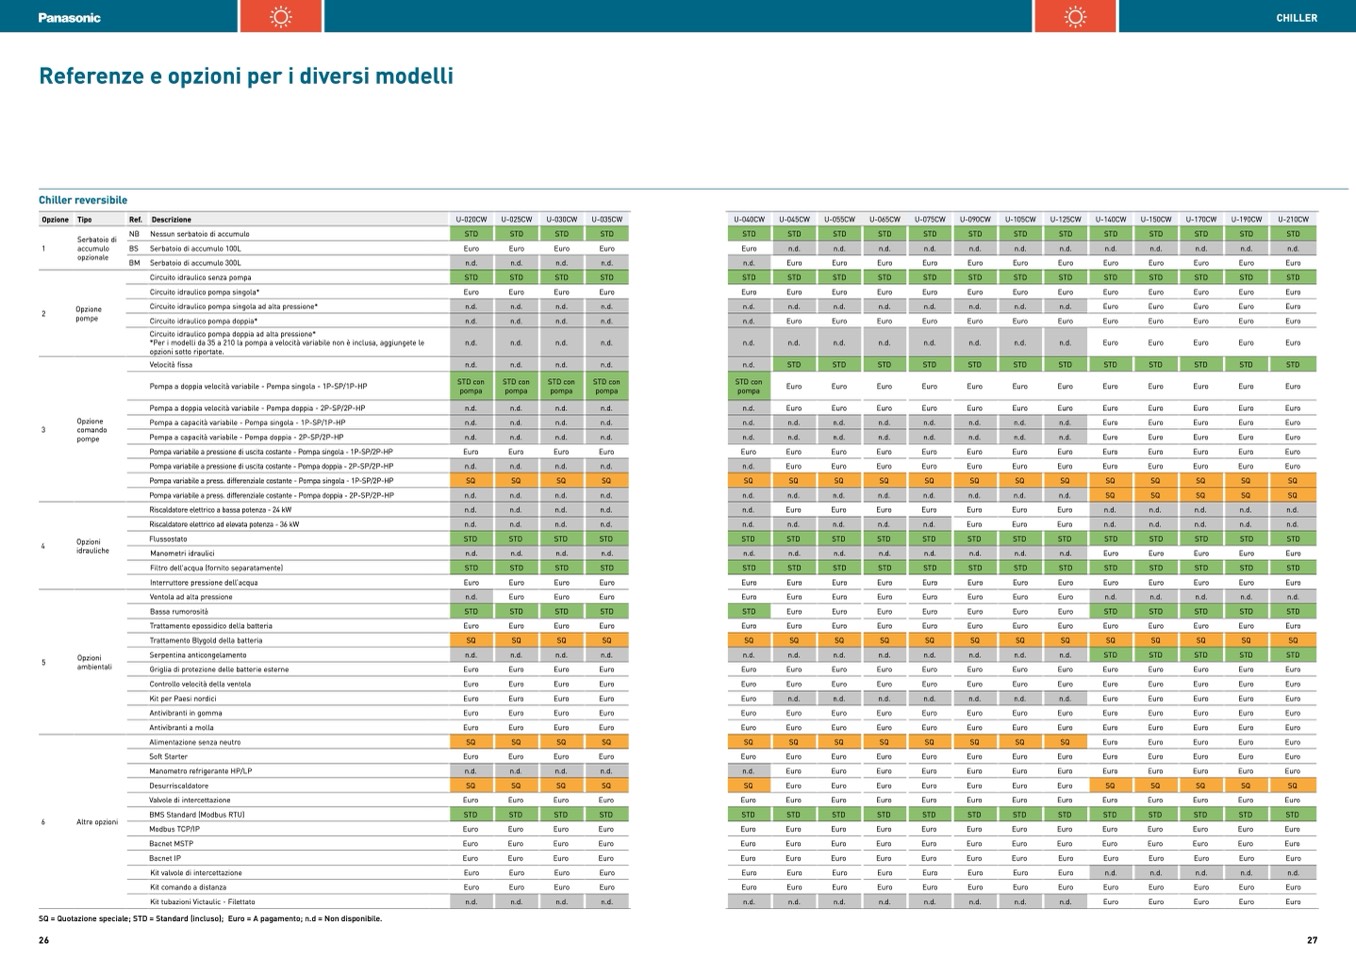Screen dimensions: 1356x959
Task: Click the sun icon on the right page header
Action: click(1075, 16)
